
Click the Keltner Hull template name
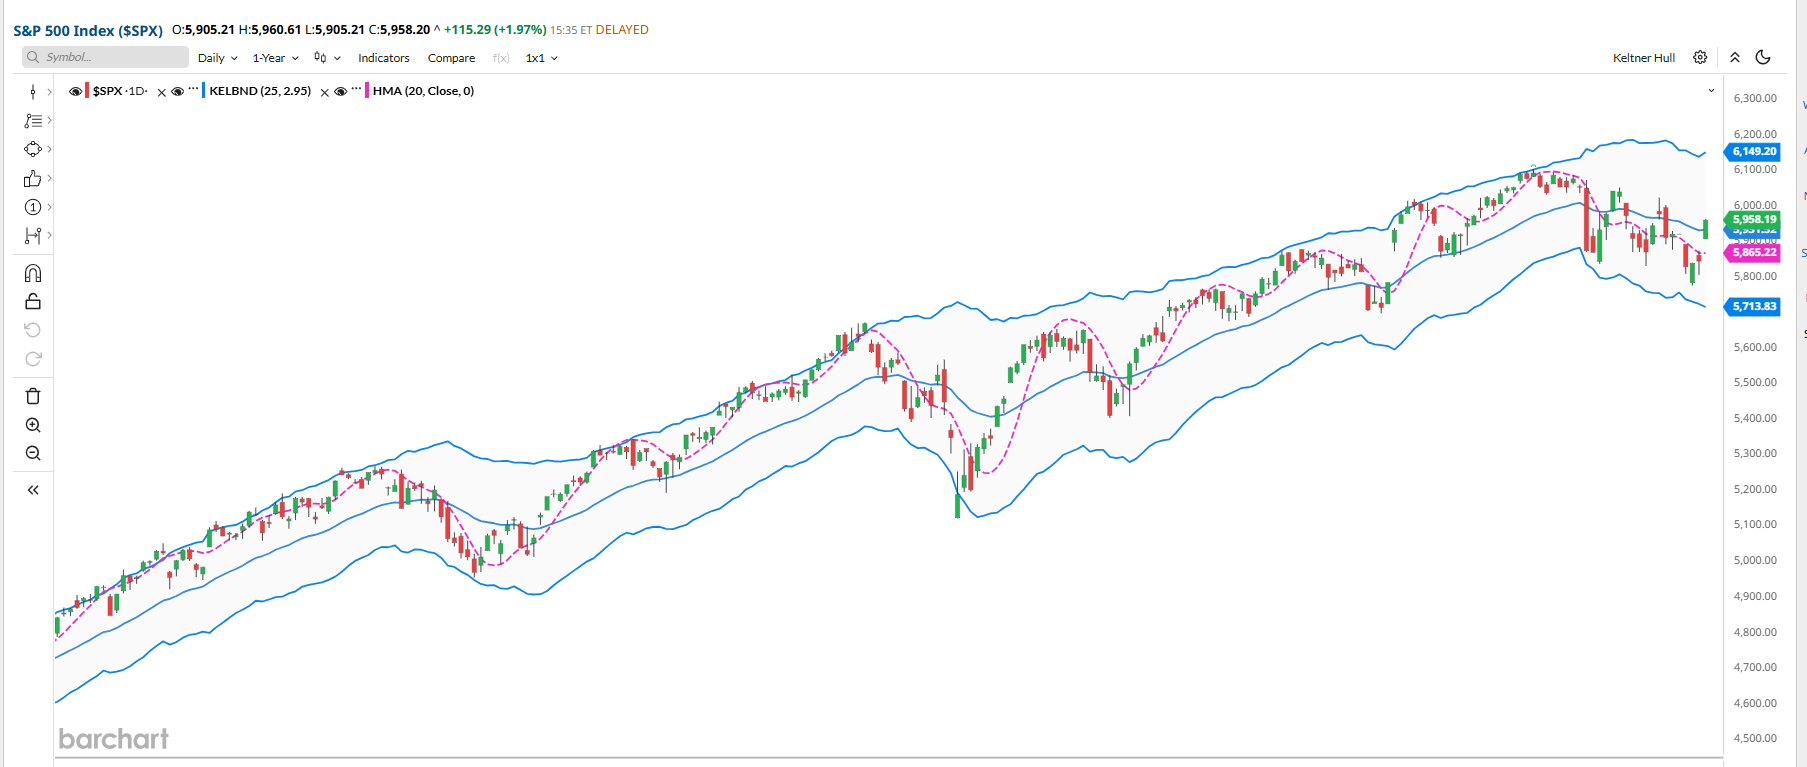(1643, 58)
